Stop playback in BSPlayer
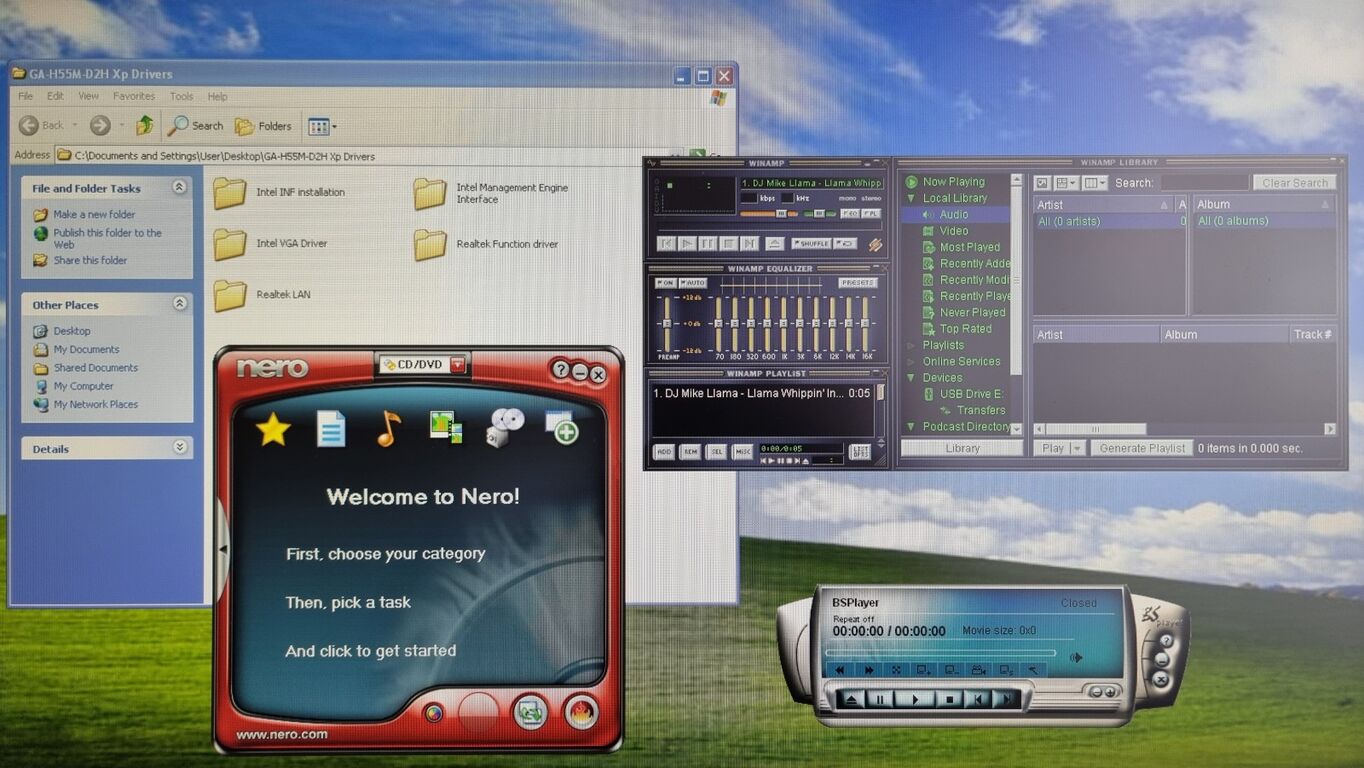The image size is (1364, 768). coord(950,699)
